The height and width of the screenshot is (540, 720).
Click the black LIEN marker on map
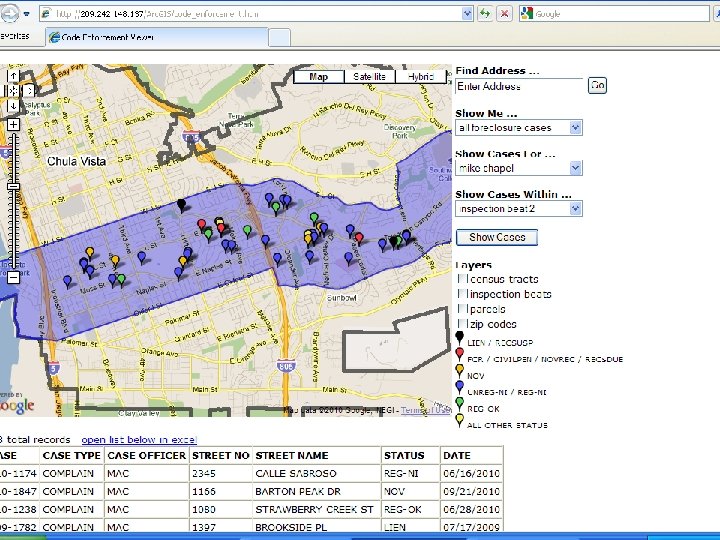click(x=181, y=204)
